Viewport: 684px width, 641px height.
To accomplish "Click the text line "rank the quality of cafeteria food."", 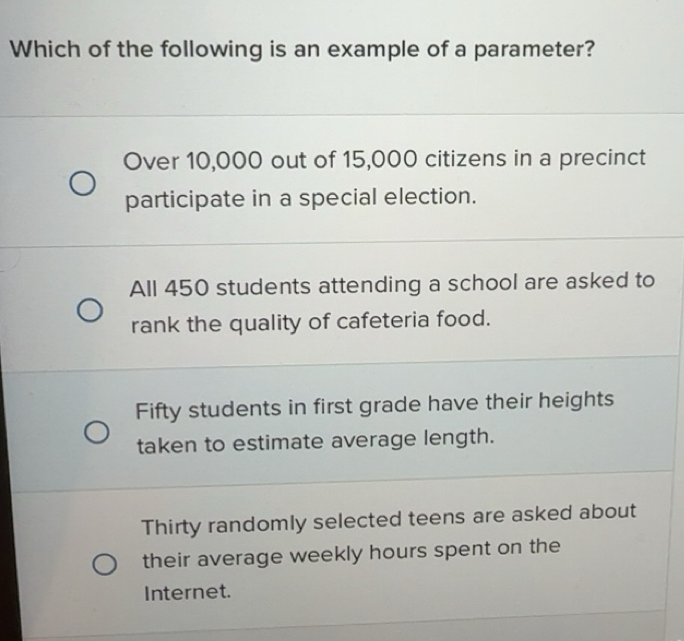I will (x=311, y=320).
